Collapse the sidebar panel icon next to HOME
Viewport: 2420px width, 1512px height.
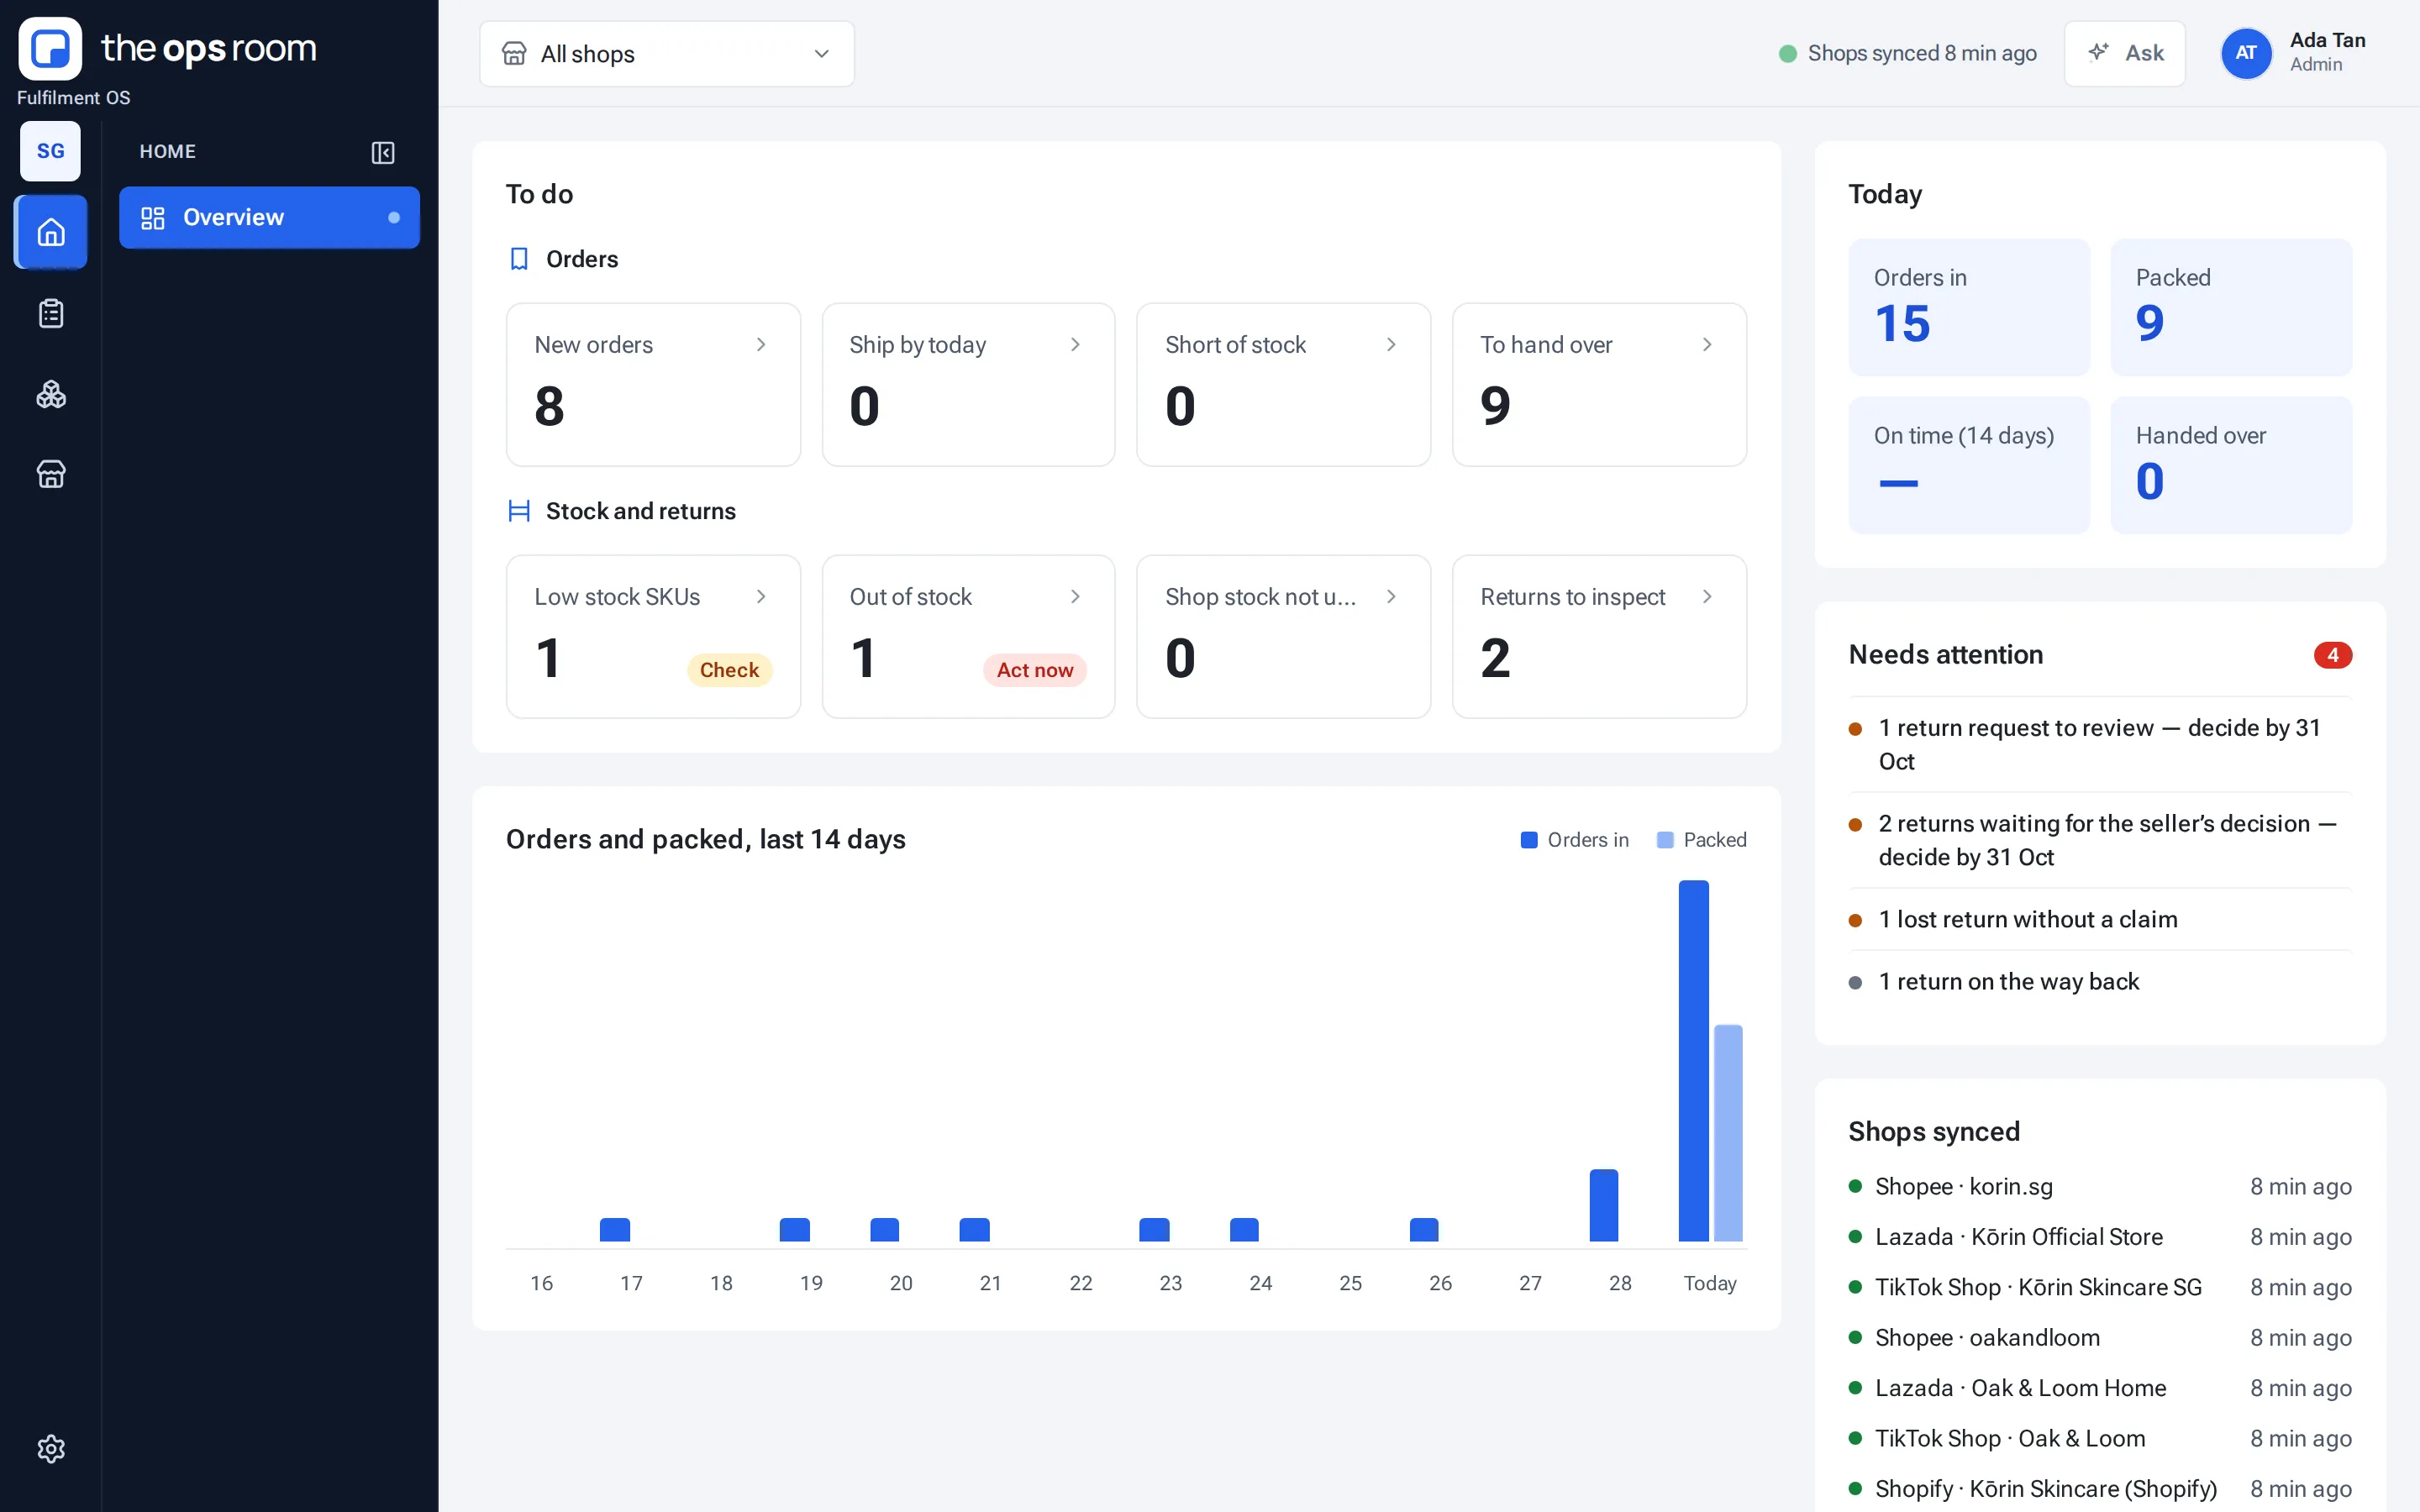[x=382, y=152]
